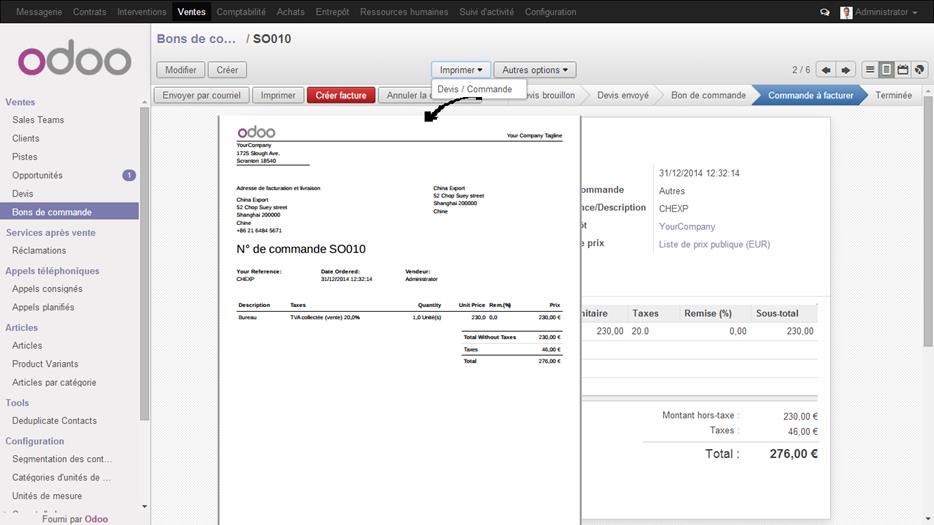Click the sidebar vertical scrollbar thumb
934x525 pixels.
click(x=144, y=264)
